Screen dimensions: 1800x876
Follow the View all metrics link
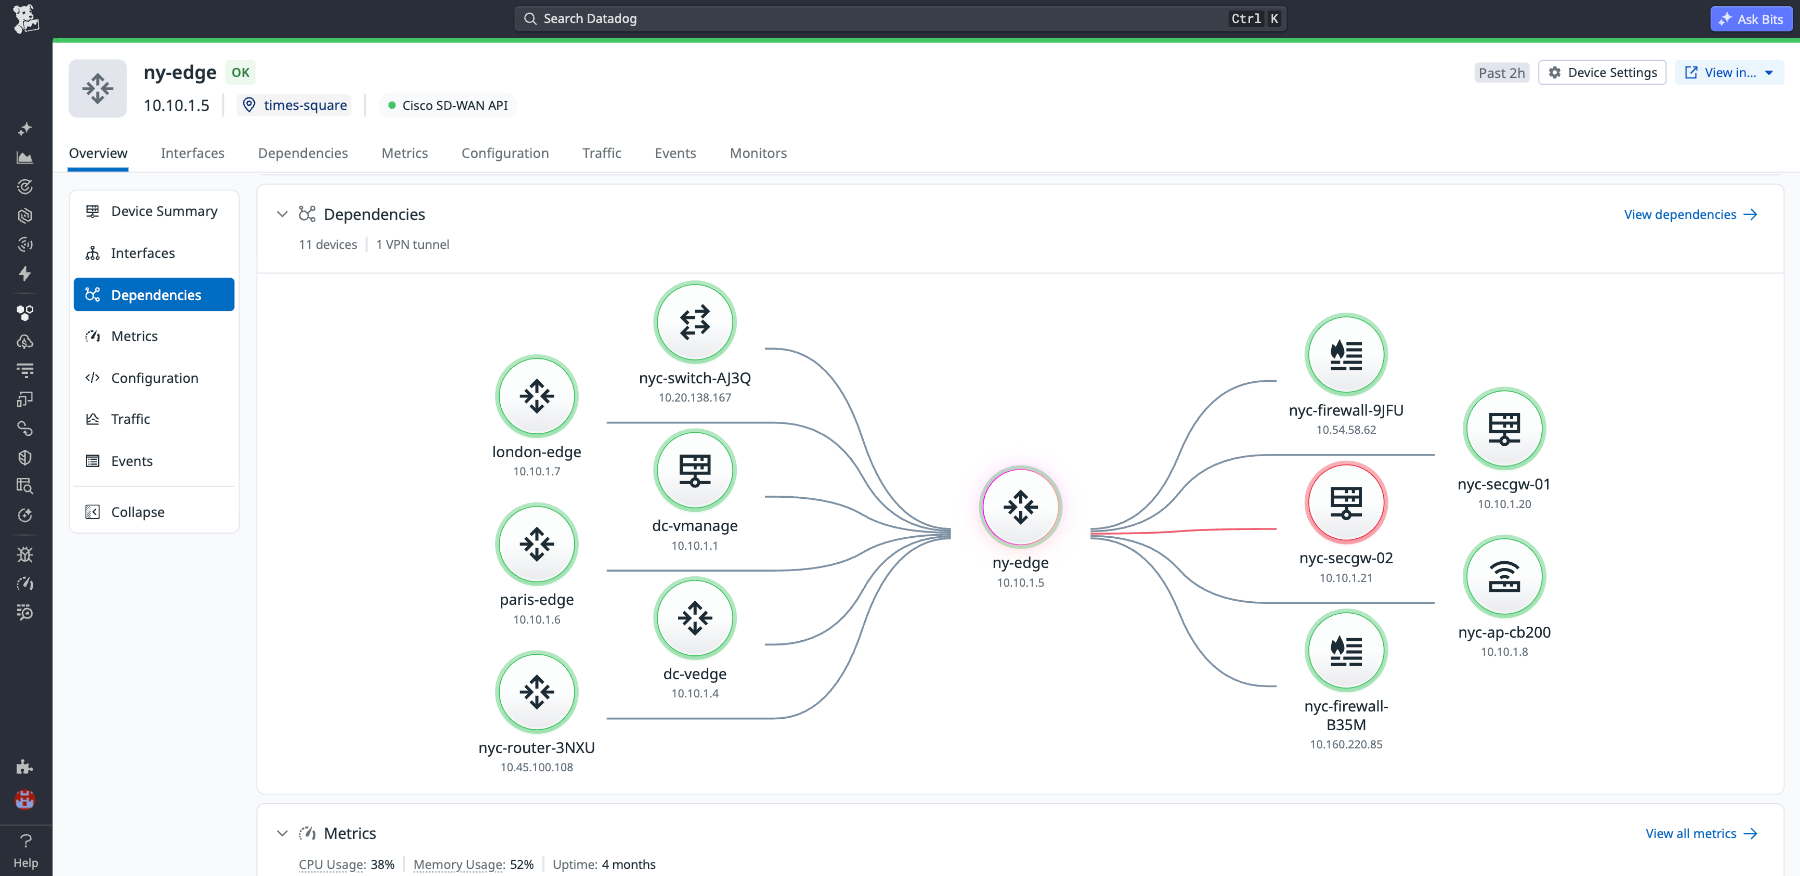[x=1702, y=833]
